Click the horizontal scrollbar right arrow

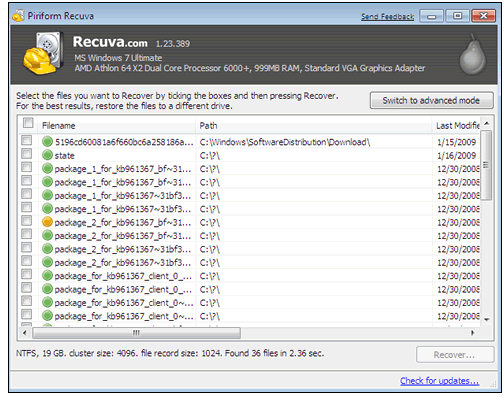472,333
